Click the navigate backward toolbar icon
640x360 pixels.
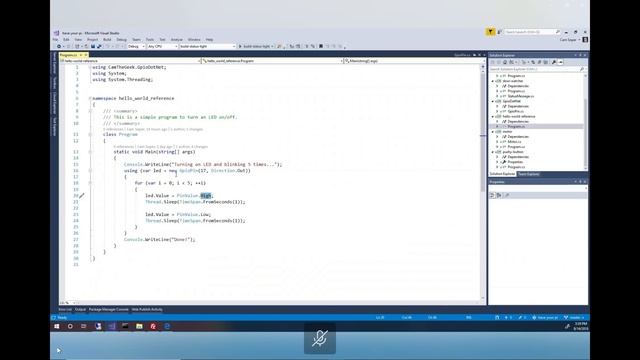click(59, 47)
